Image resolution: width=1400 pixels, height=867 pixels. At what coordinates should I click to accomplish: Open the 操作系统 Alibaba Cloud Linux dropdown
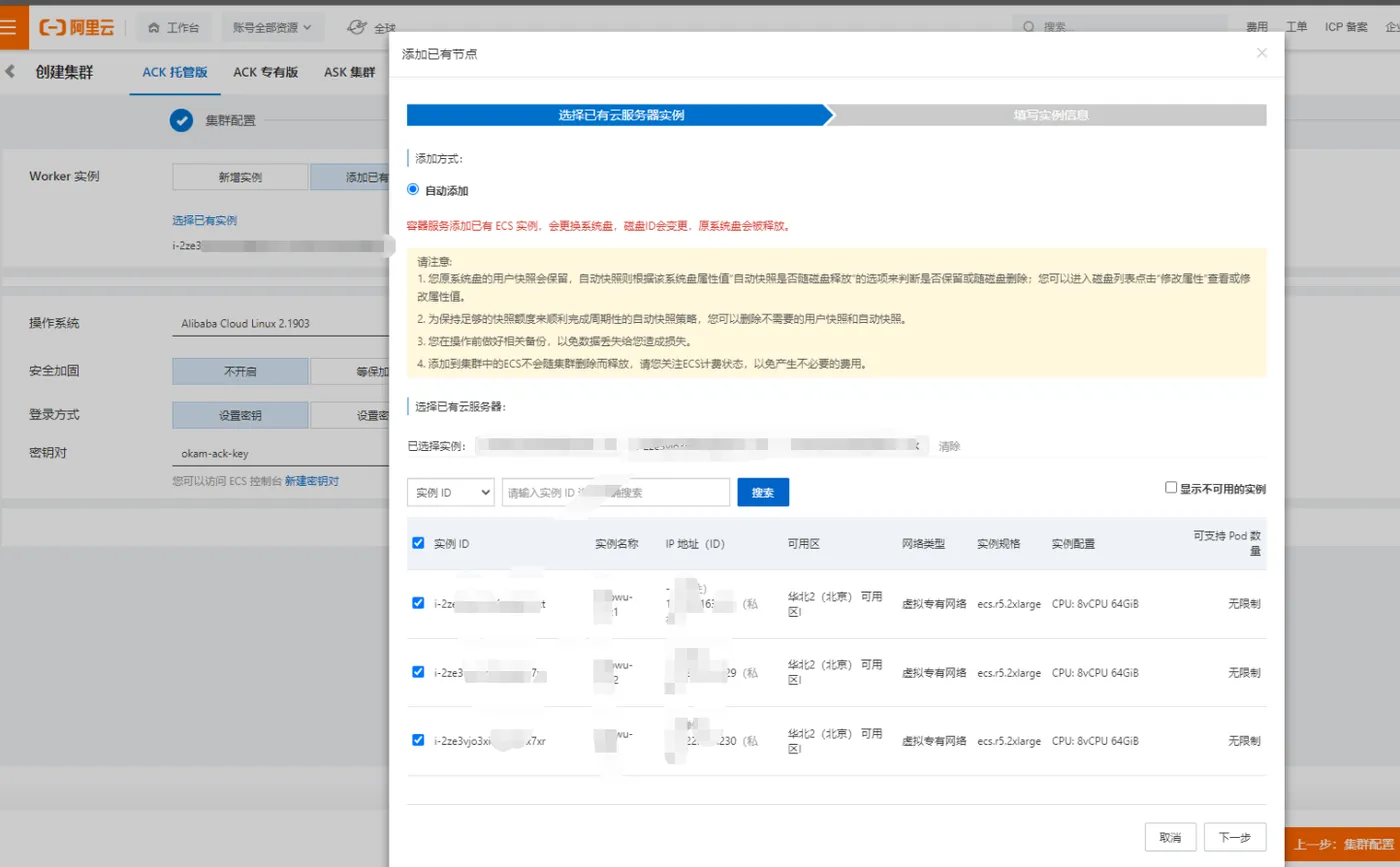(280, 323)
